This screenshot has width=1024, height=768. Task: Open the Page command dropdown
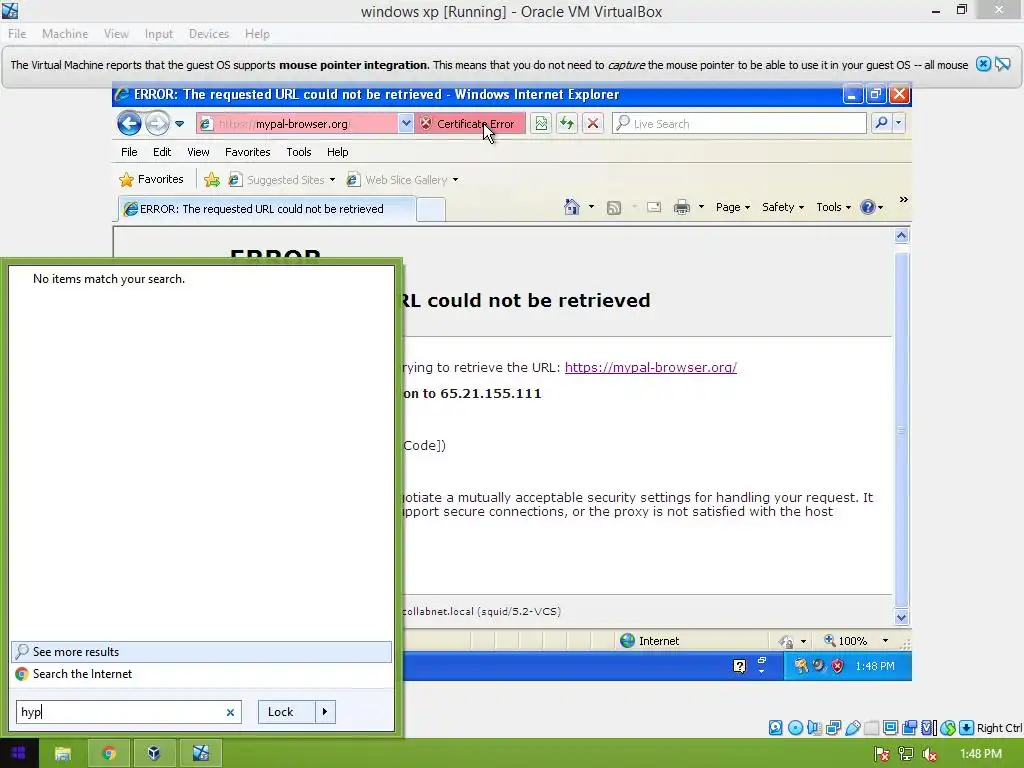[x=733, y=207]
